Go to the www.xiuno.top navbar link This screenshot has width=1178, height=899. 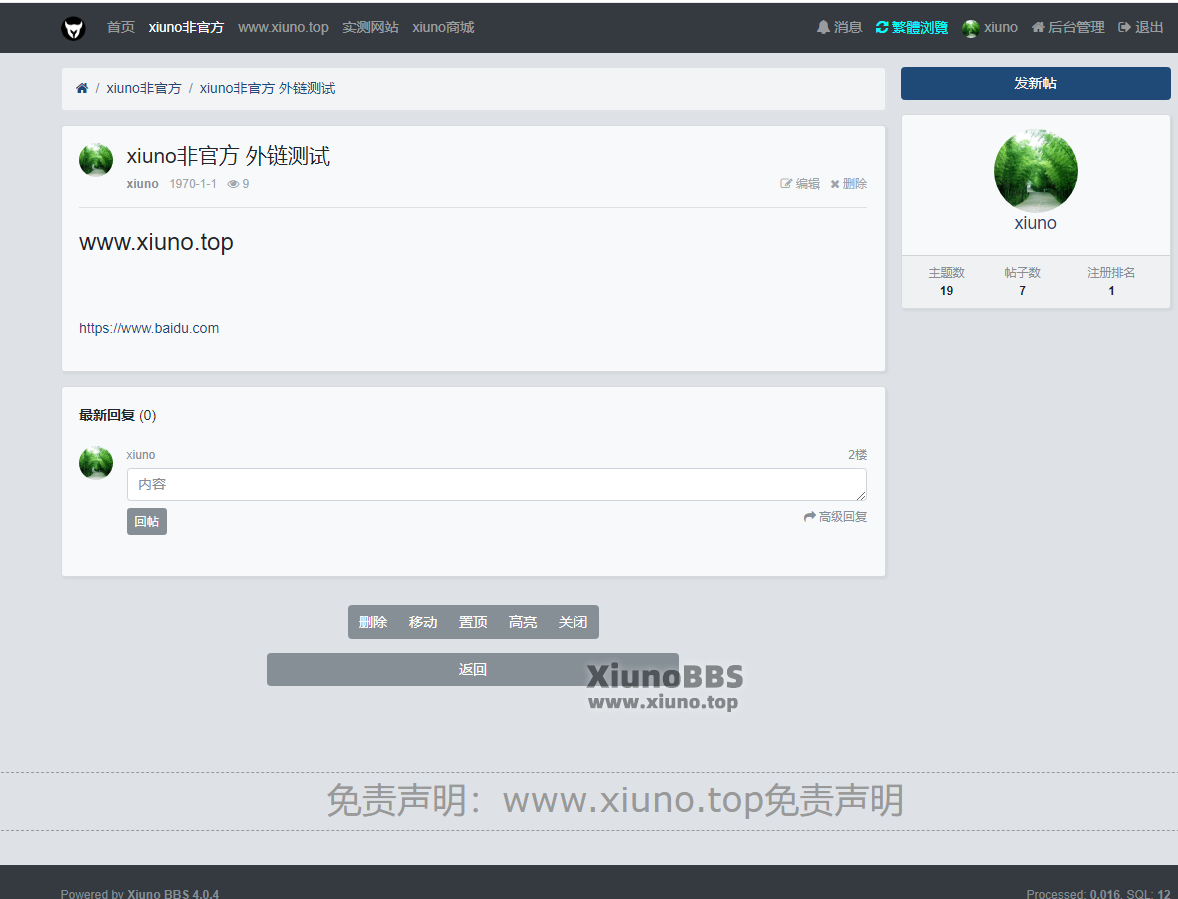(x=283, y=28)
